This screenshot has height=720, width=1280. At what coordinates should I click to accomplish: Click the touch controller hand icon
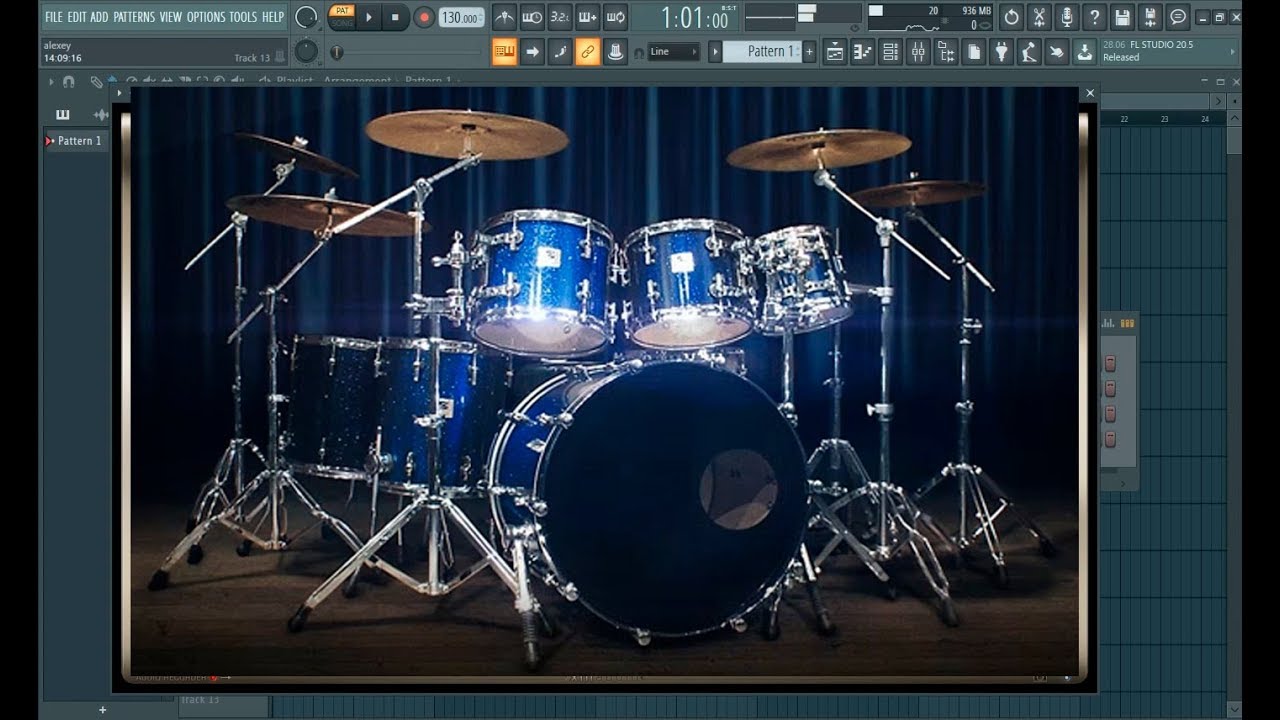1057,52
